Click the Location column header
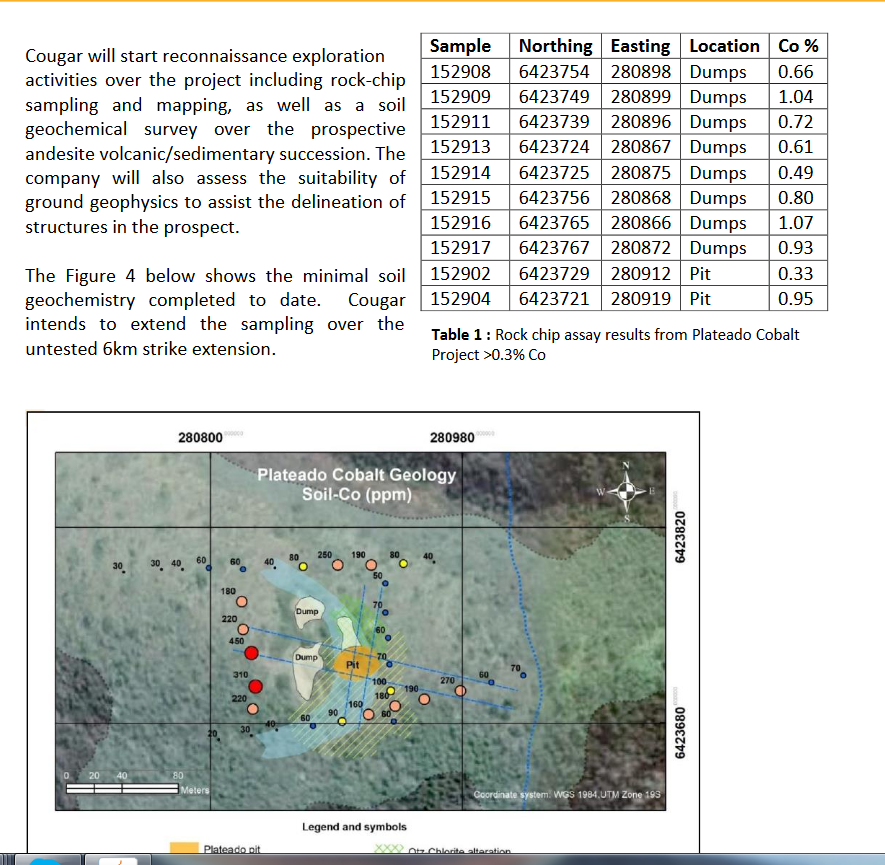 725,46
